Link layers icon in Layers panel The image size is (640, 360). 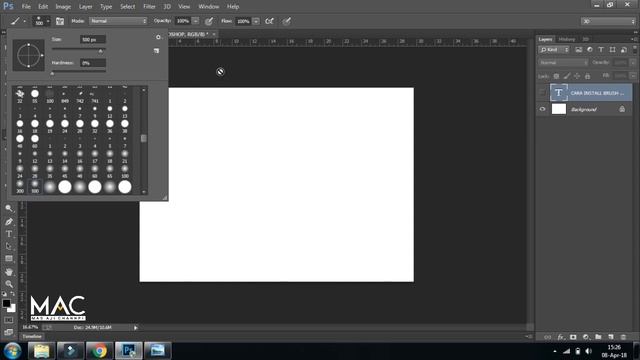[548, 337]
